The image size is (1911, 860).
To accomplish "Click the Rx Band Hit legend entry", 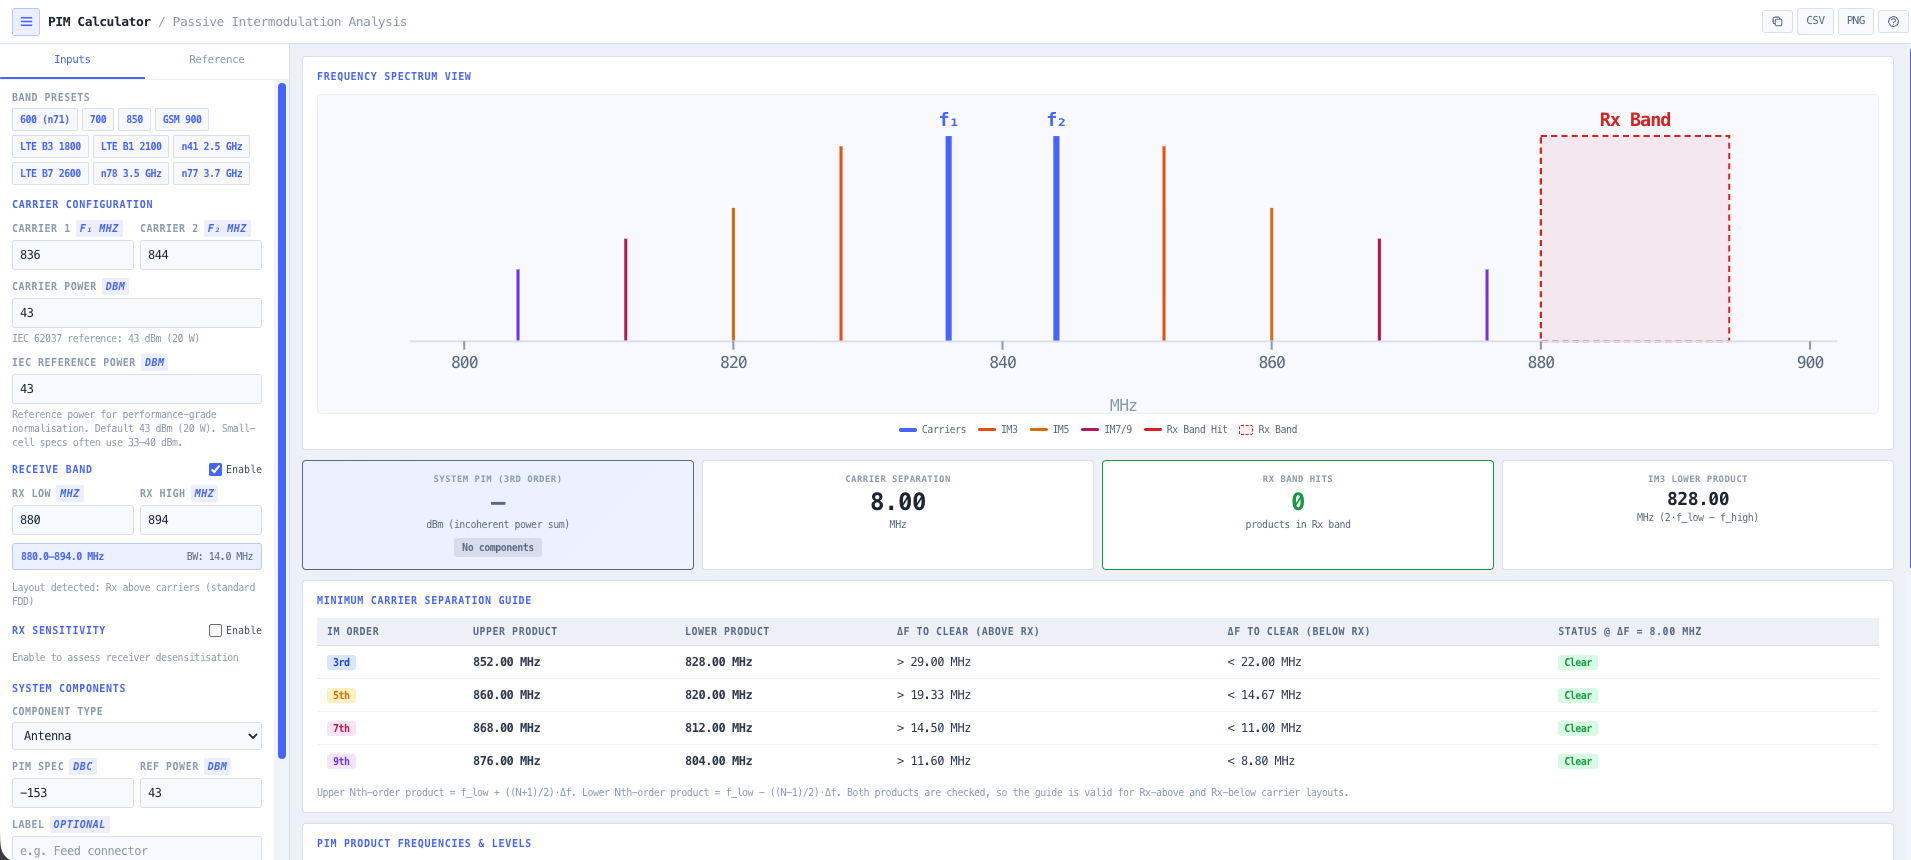I will [1185, 430].
